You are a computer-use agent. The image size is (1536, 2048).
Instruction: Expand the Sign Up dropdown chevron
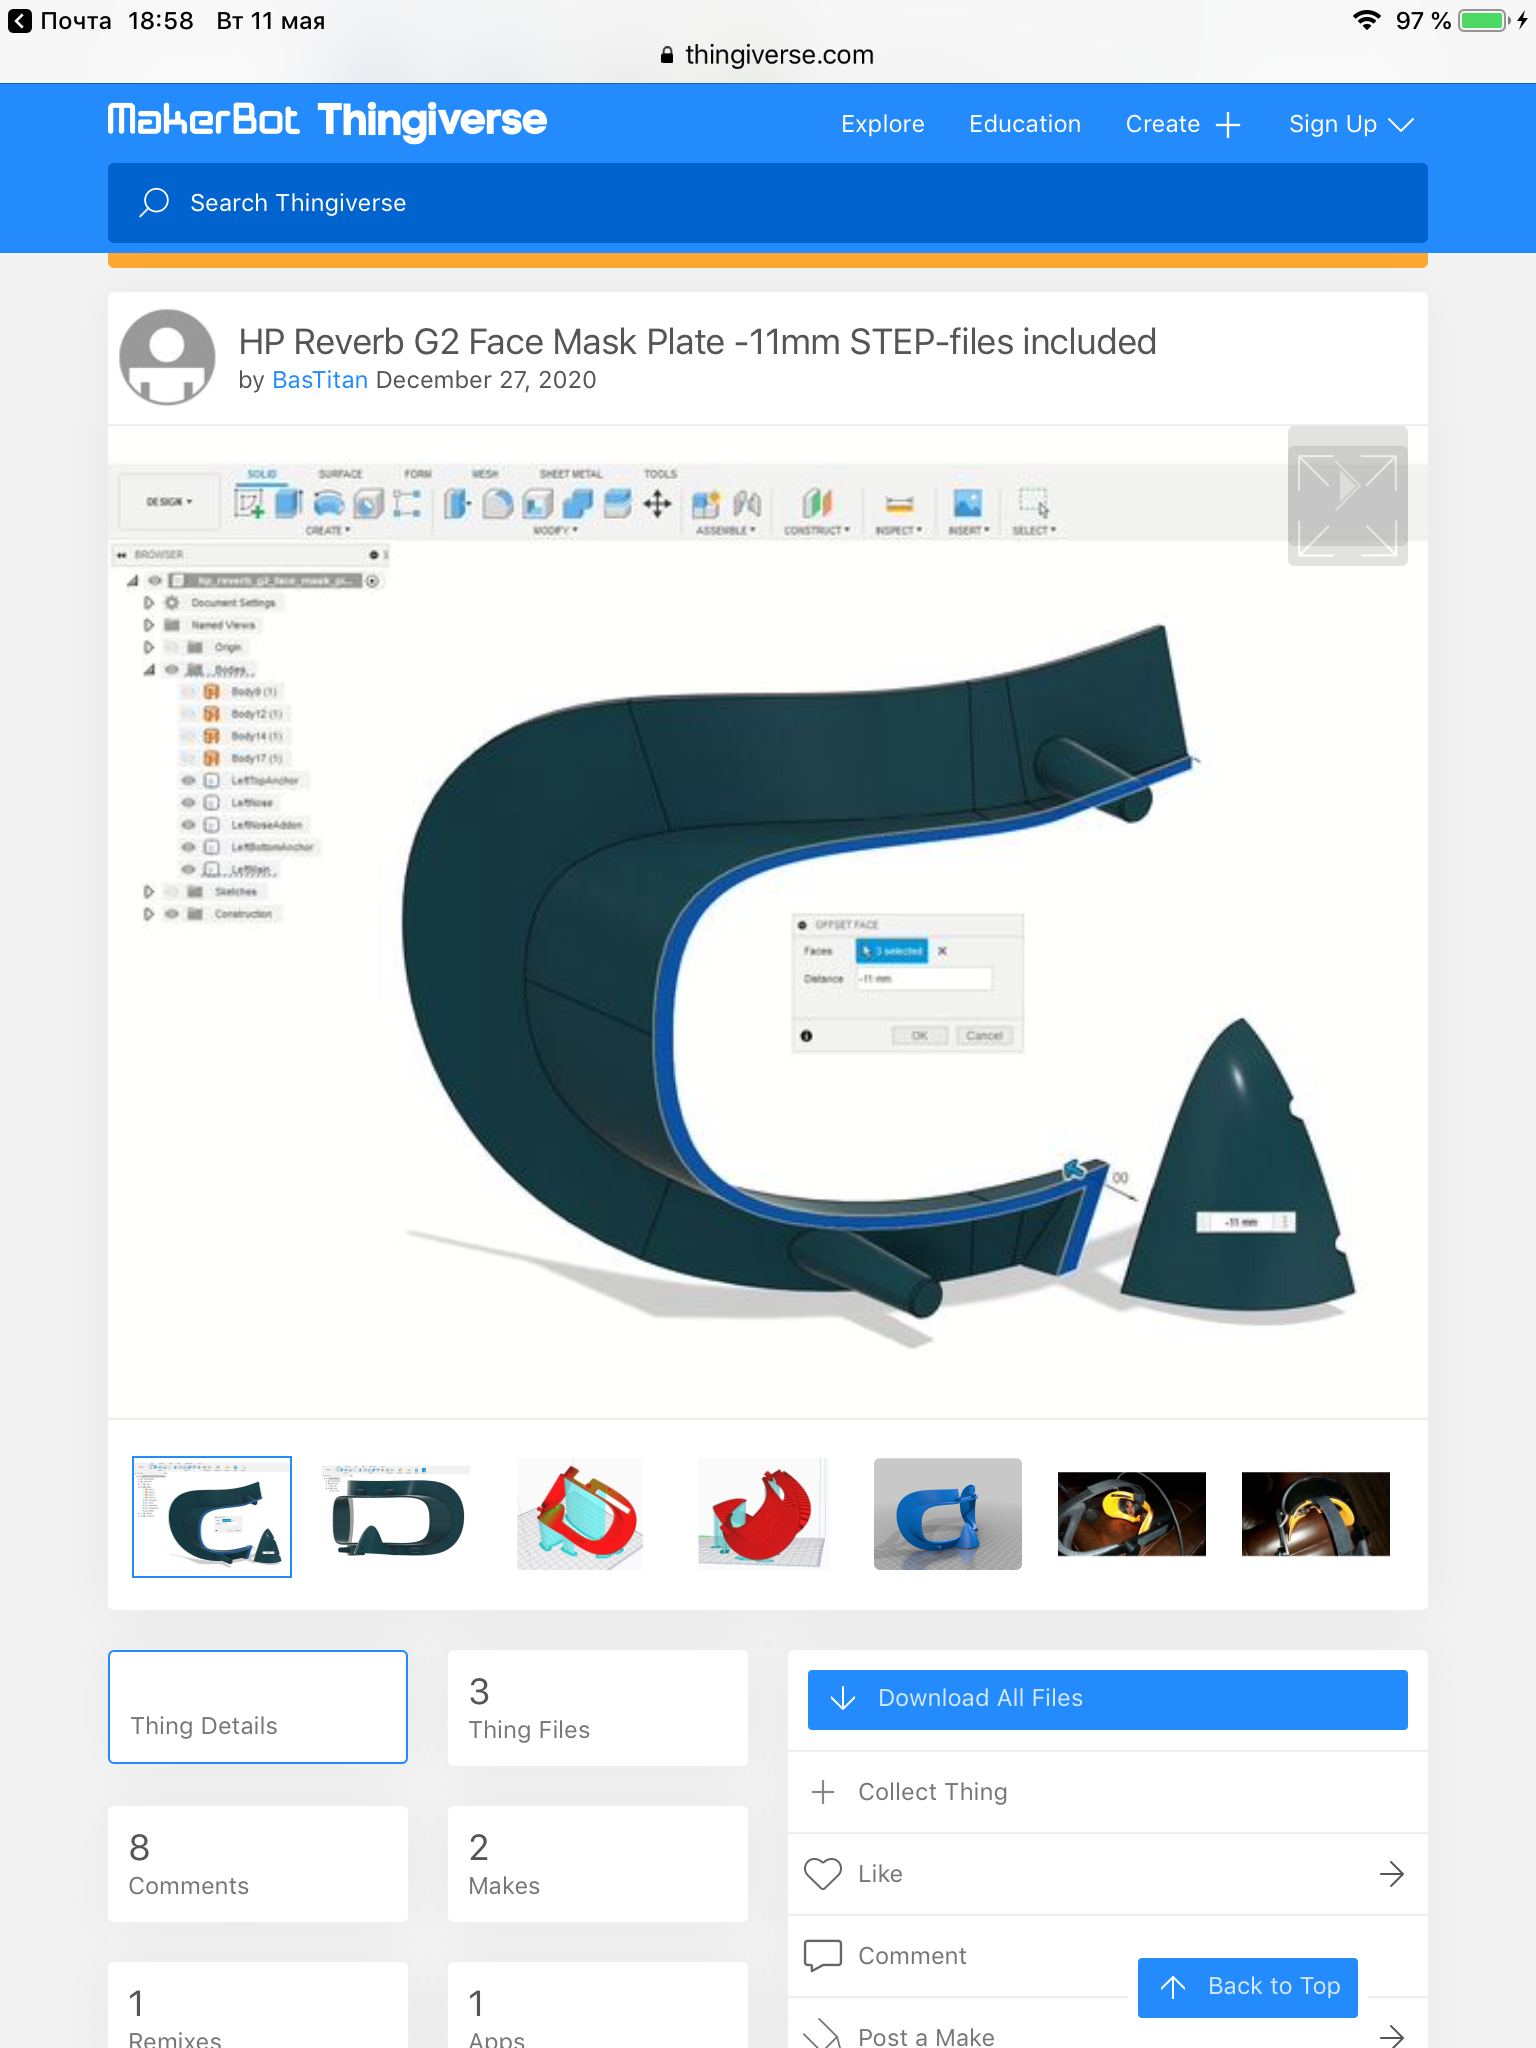tap(1401, 125)
